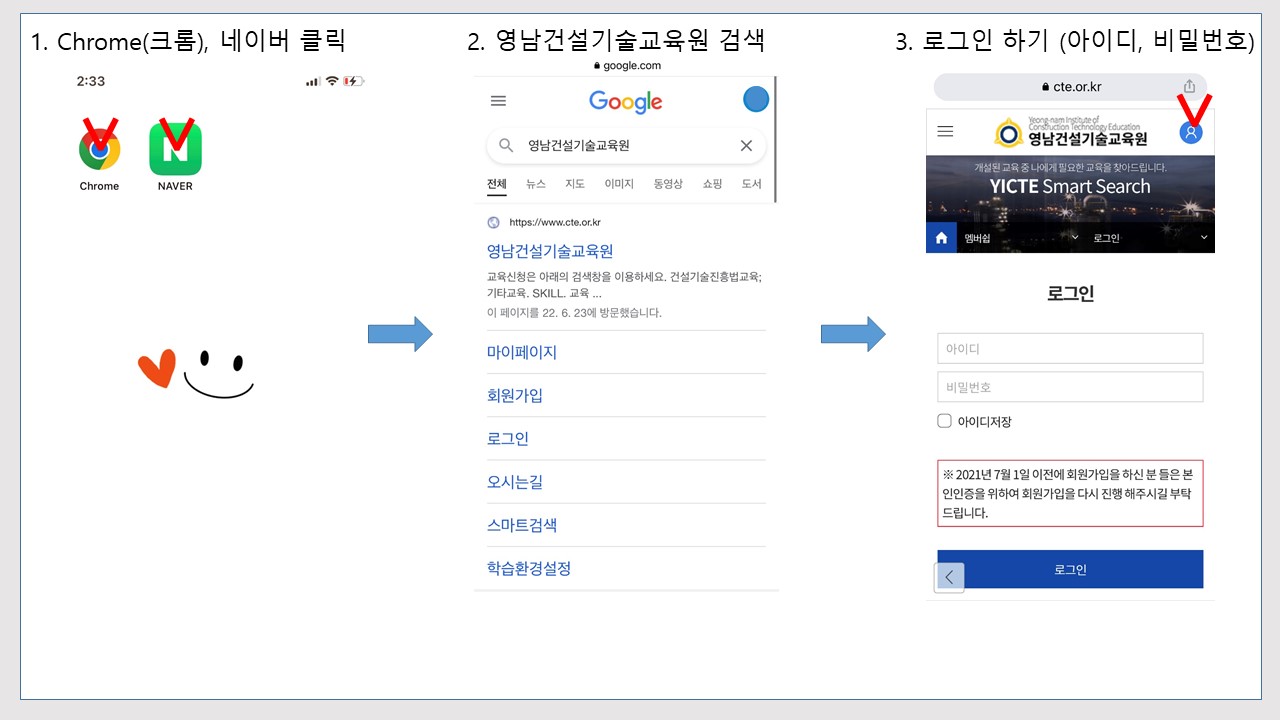Screen dimensions: 1280x720
Task: Click the 비밀번호 input field
Action: pyautogui.click(x=1069, y=387)
